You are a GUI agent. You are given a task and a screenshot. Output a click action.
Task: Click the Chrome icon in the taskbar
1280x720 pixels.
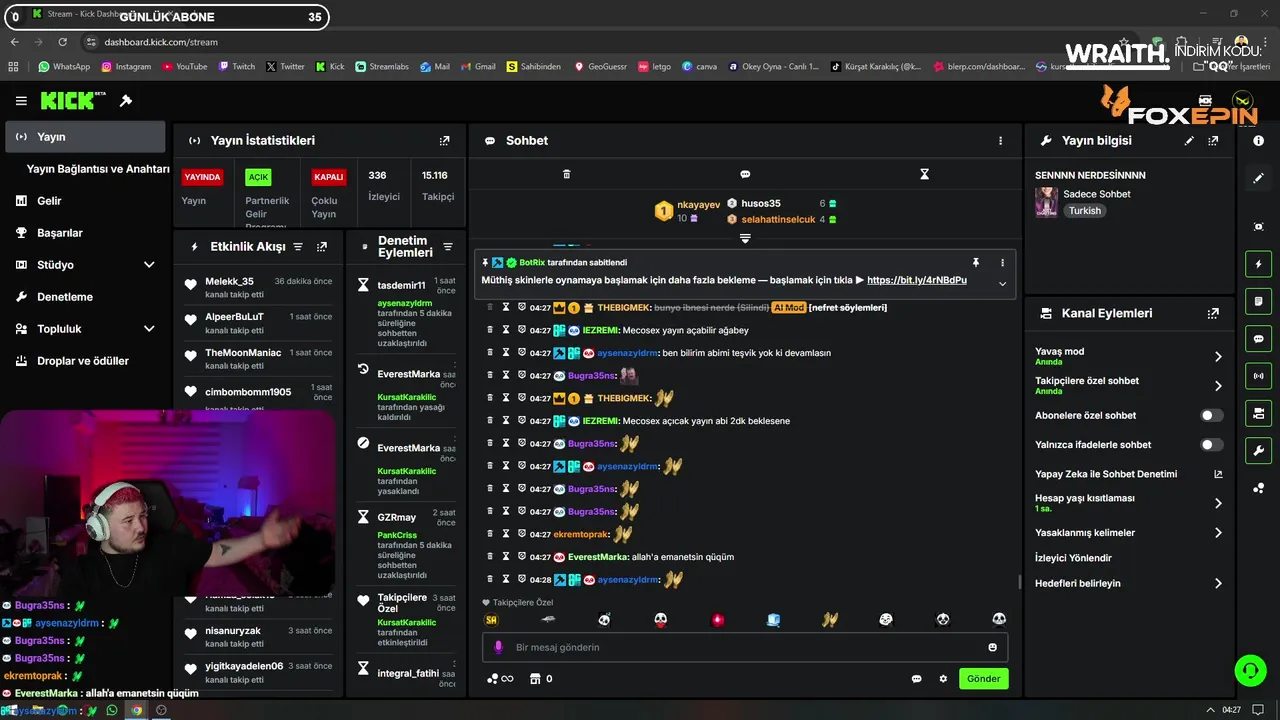137,710
